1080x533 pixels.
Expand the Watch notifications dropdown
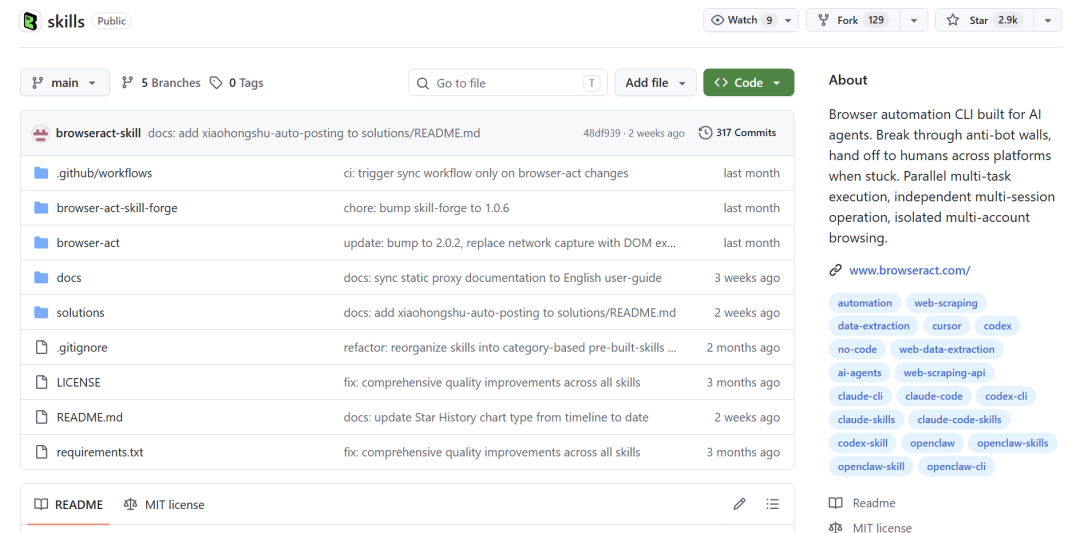pyautogui.click(x=788, y=21)
